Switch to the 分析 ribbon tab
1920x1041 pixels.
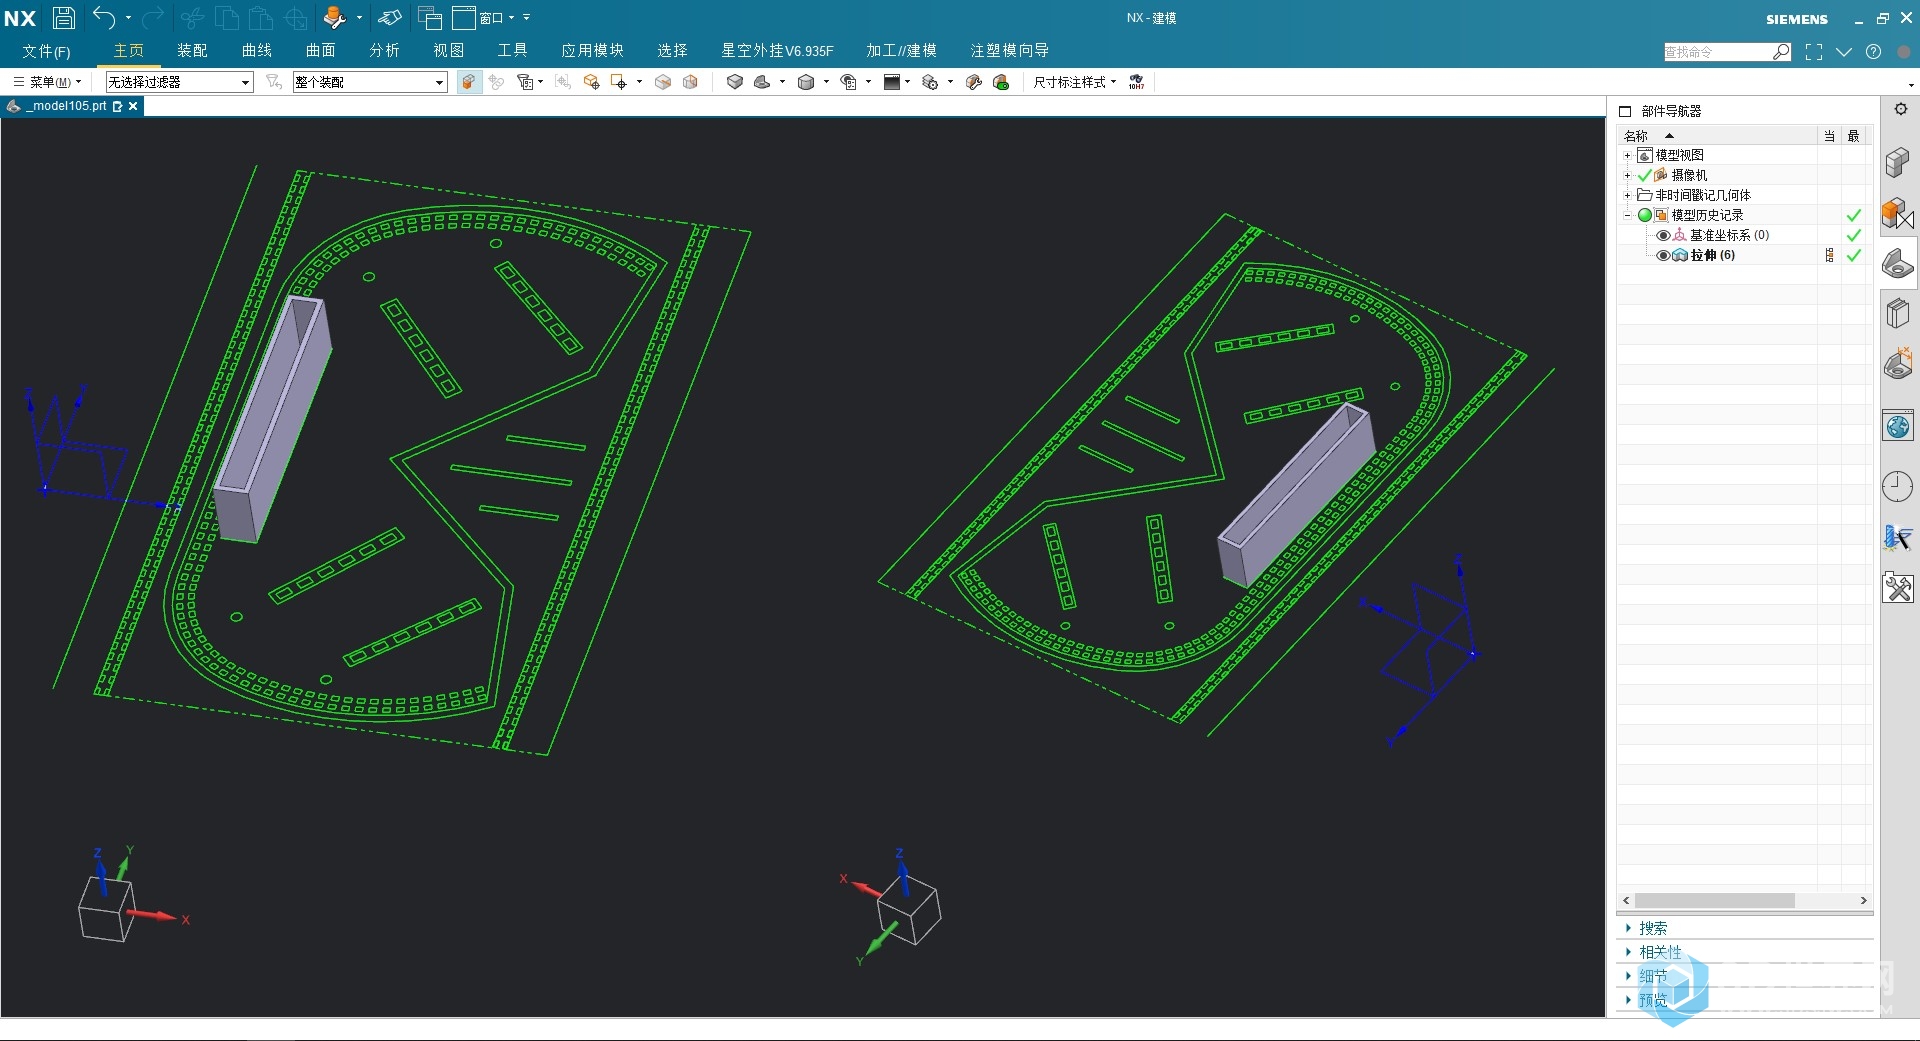[385, 50]
